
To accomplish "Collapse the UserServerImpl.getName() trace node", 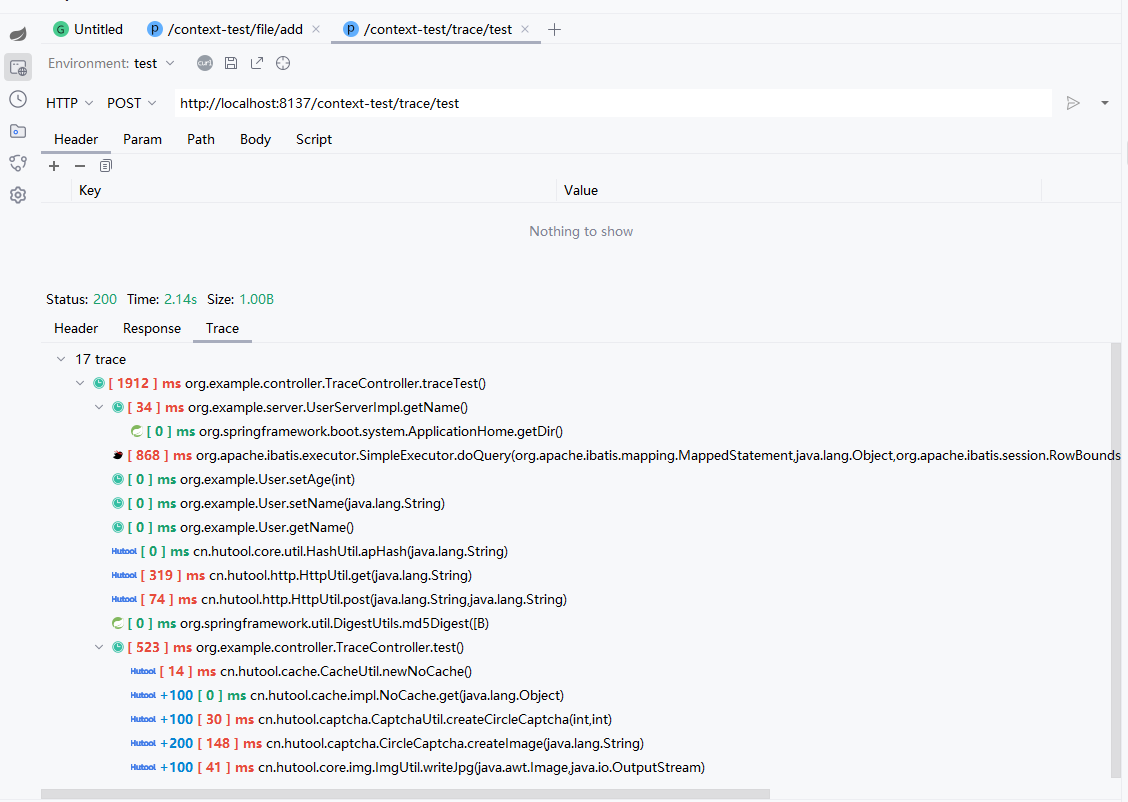I will [99, 407].
